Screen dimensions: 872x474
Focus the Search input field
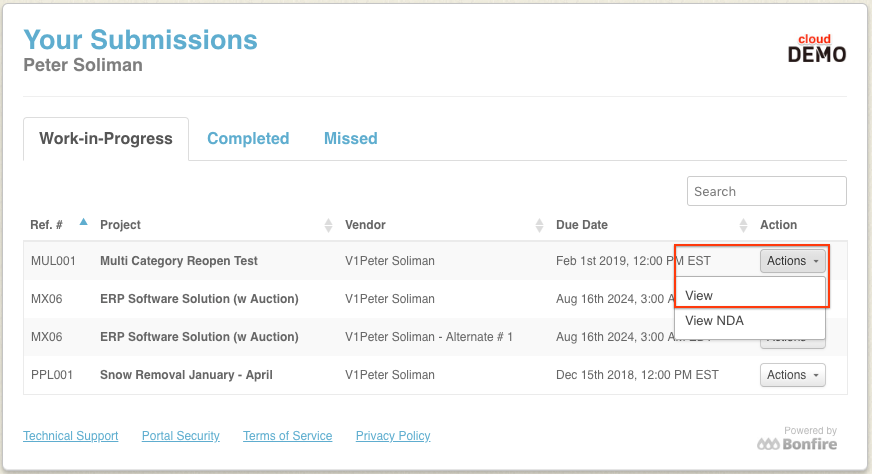[x=766, y=191]
